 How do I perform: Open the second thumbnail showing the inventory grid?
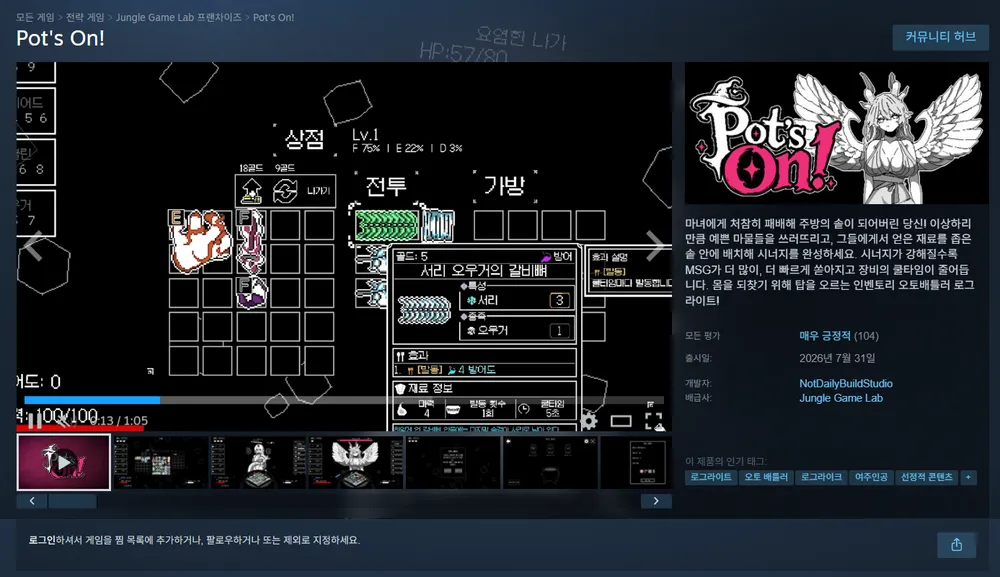pos(161,462)
